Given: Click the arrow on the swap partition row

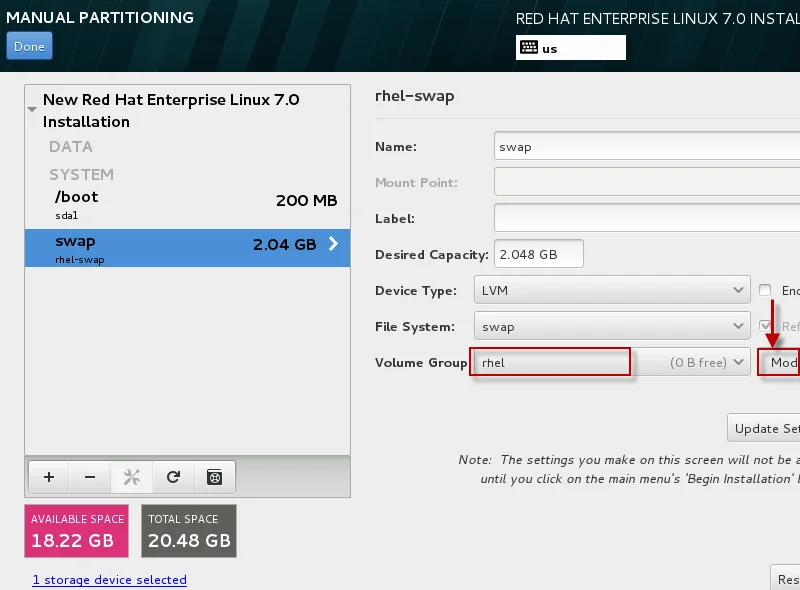Looking at the screenshot, I should pyautogui.click(x=333, y=244).
